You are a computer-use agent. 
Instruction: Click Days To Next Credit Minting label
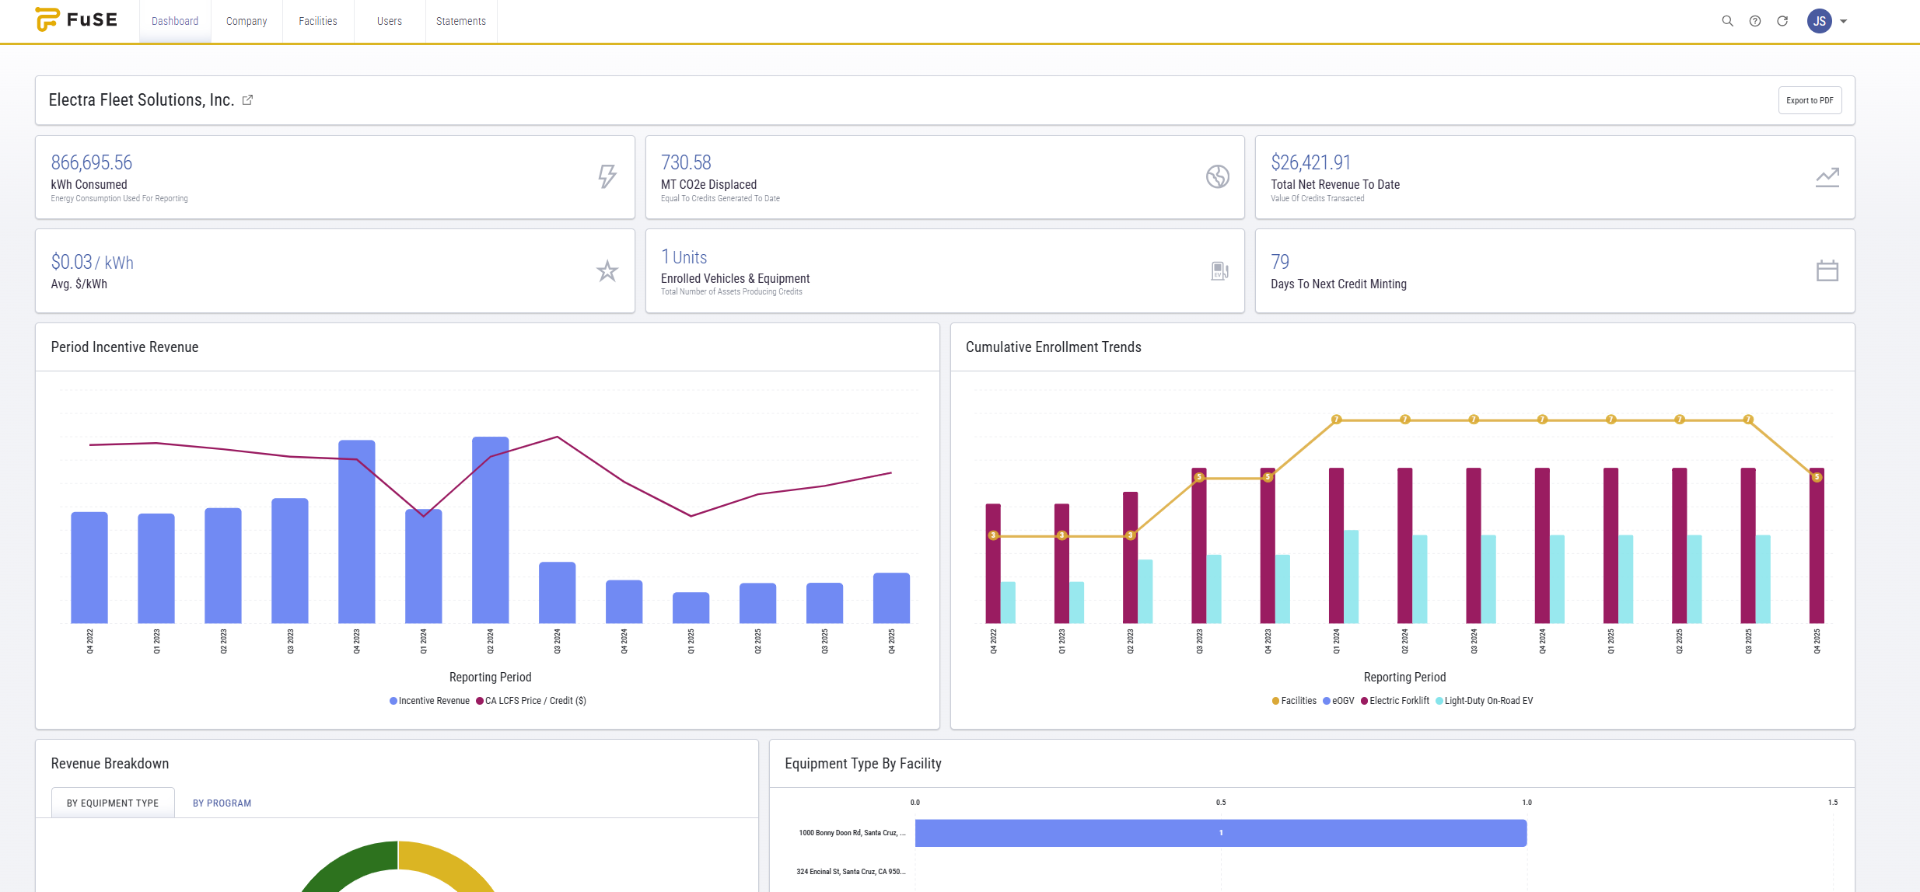pyautogui.click(x=1338, y=284)
